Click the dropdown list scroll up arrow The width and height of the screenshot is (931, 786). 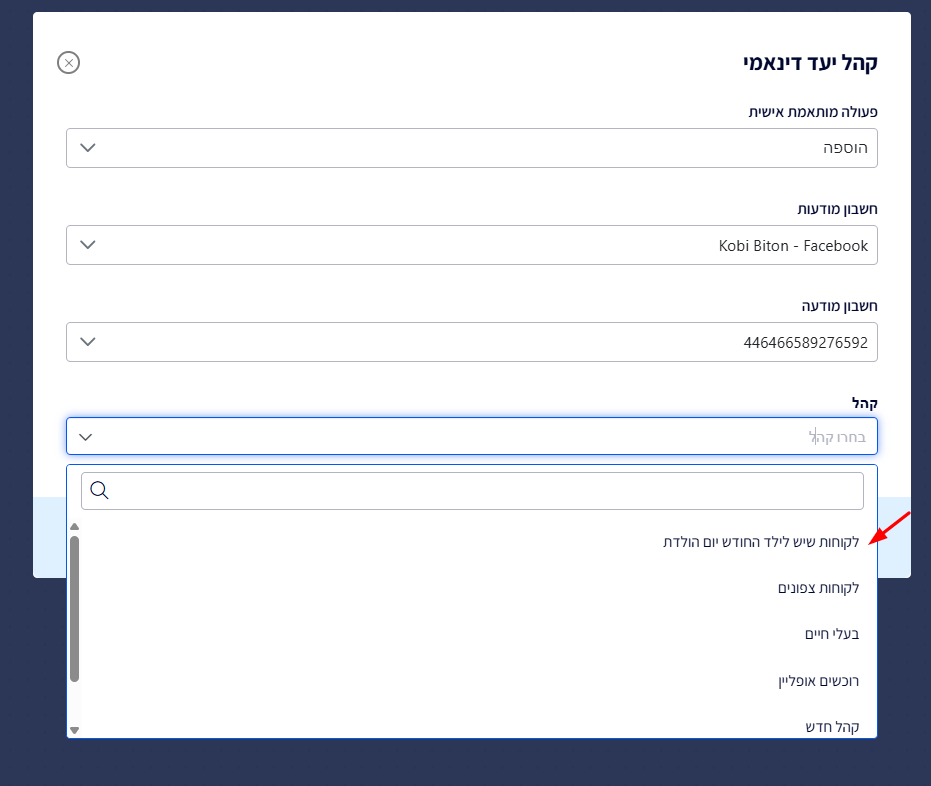pos(74,527)
